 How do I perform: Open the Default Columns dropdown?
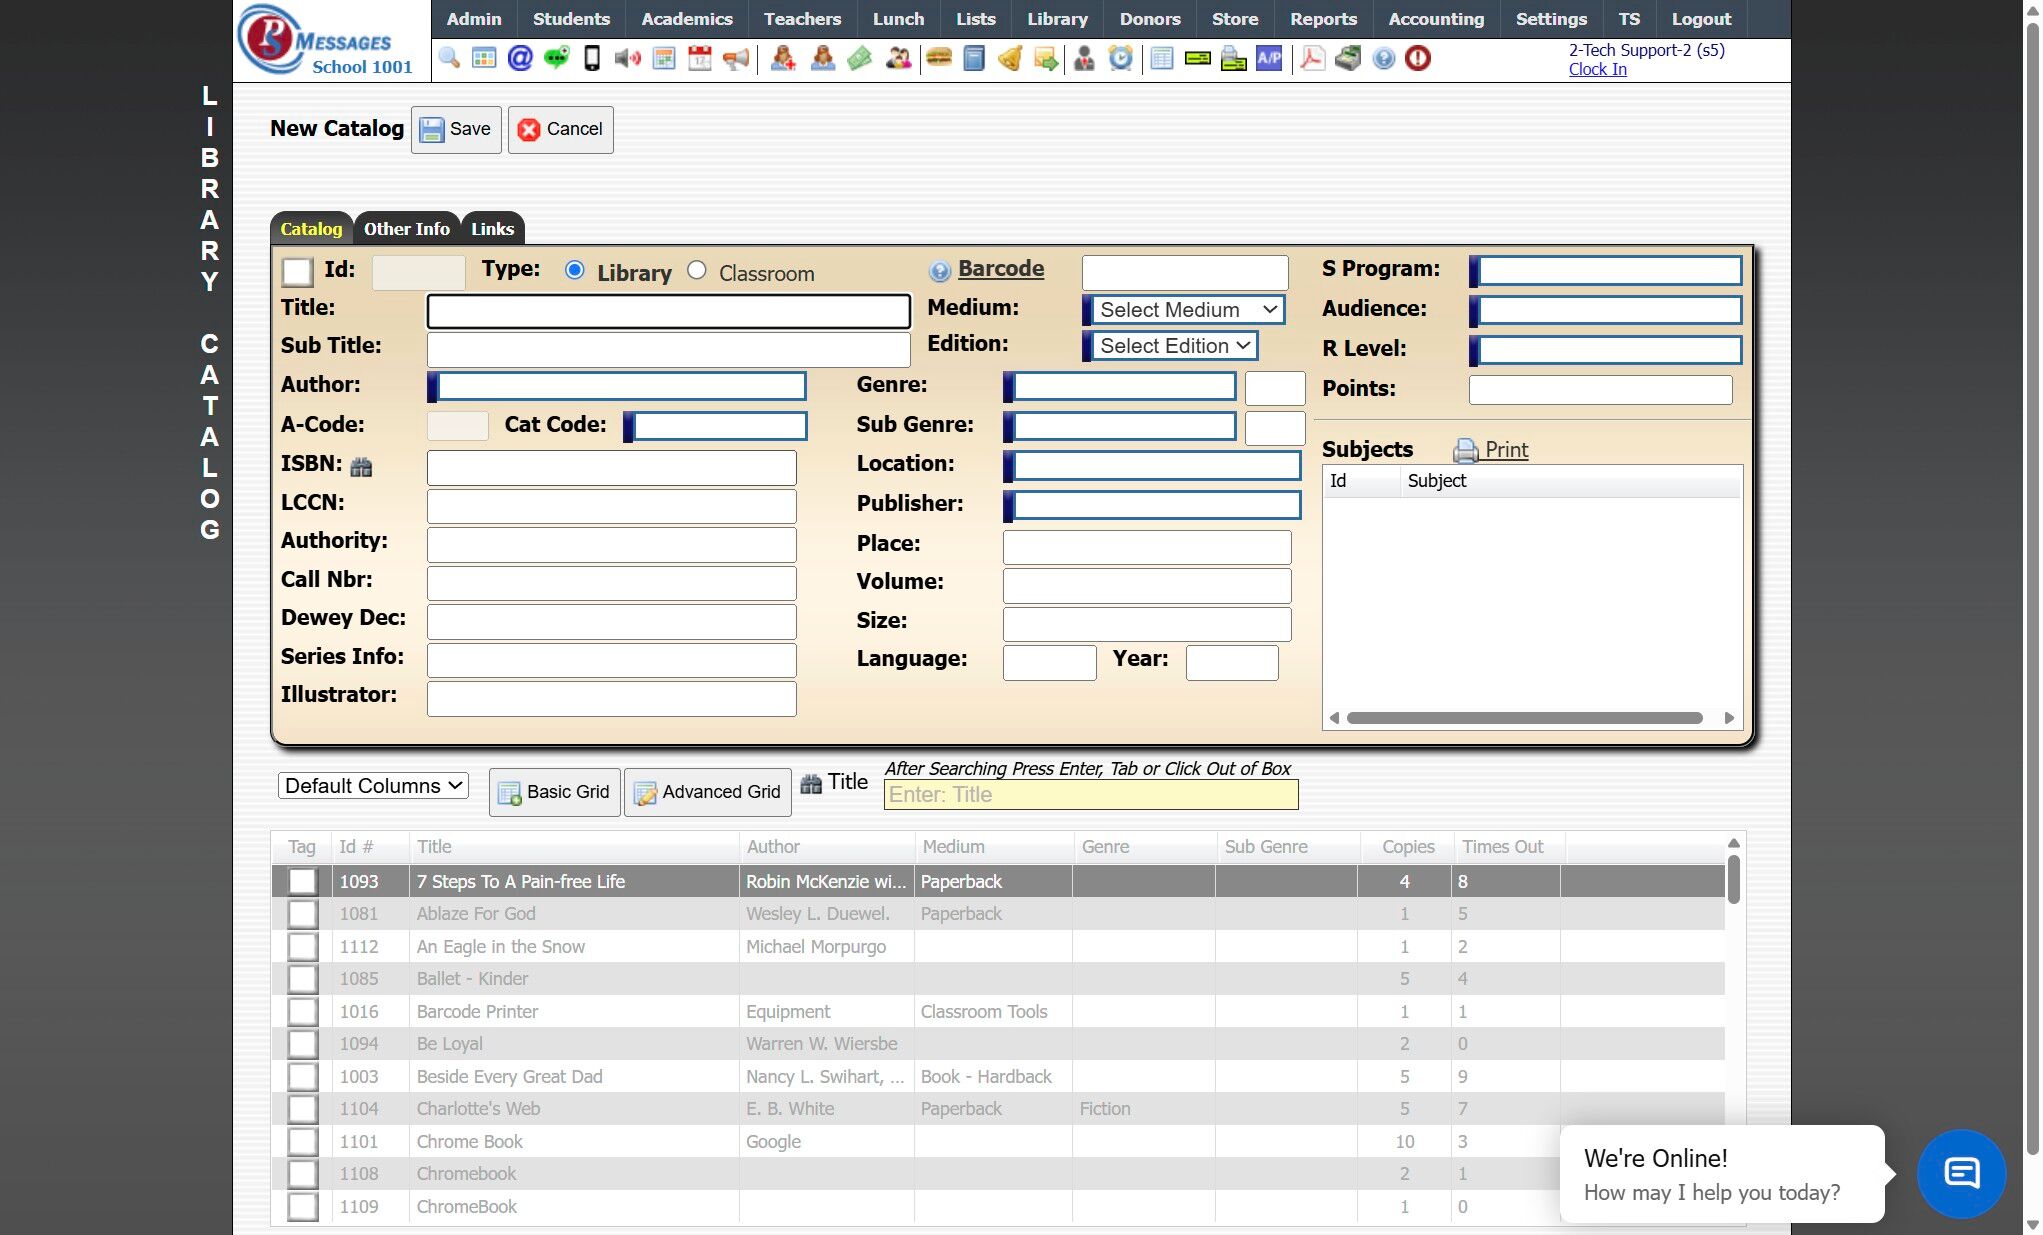tap(373, 786)
